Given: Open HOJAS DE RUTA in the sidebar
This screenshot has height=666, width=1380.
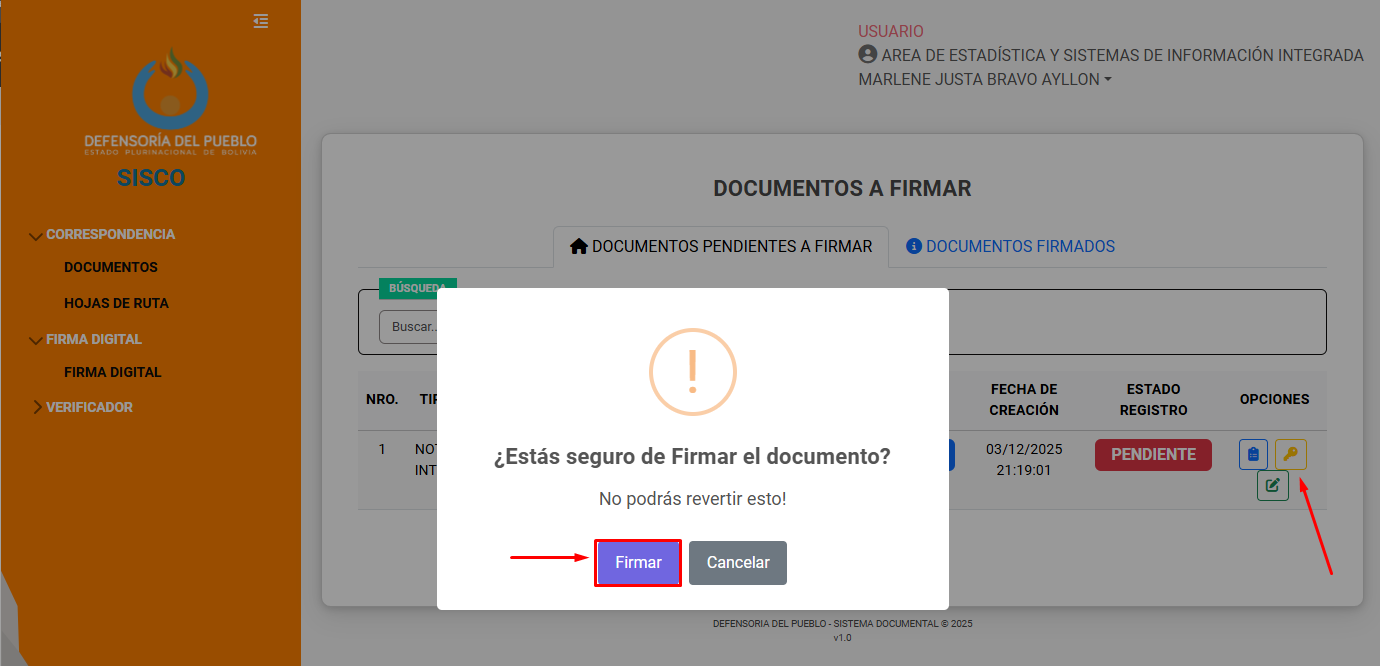Looking at the screenshot, I should click(x=116, y=303).
